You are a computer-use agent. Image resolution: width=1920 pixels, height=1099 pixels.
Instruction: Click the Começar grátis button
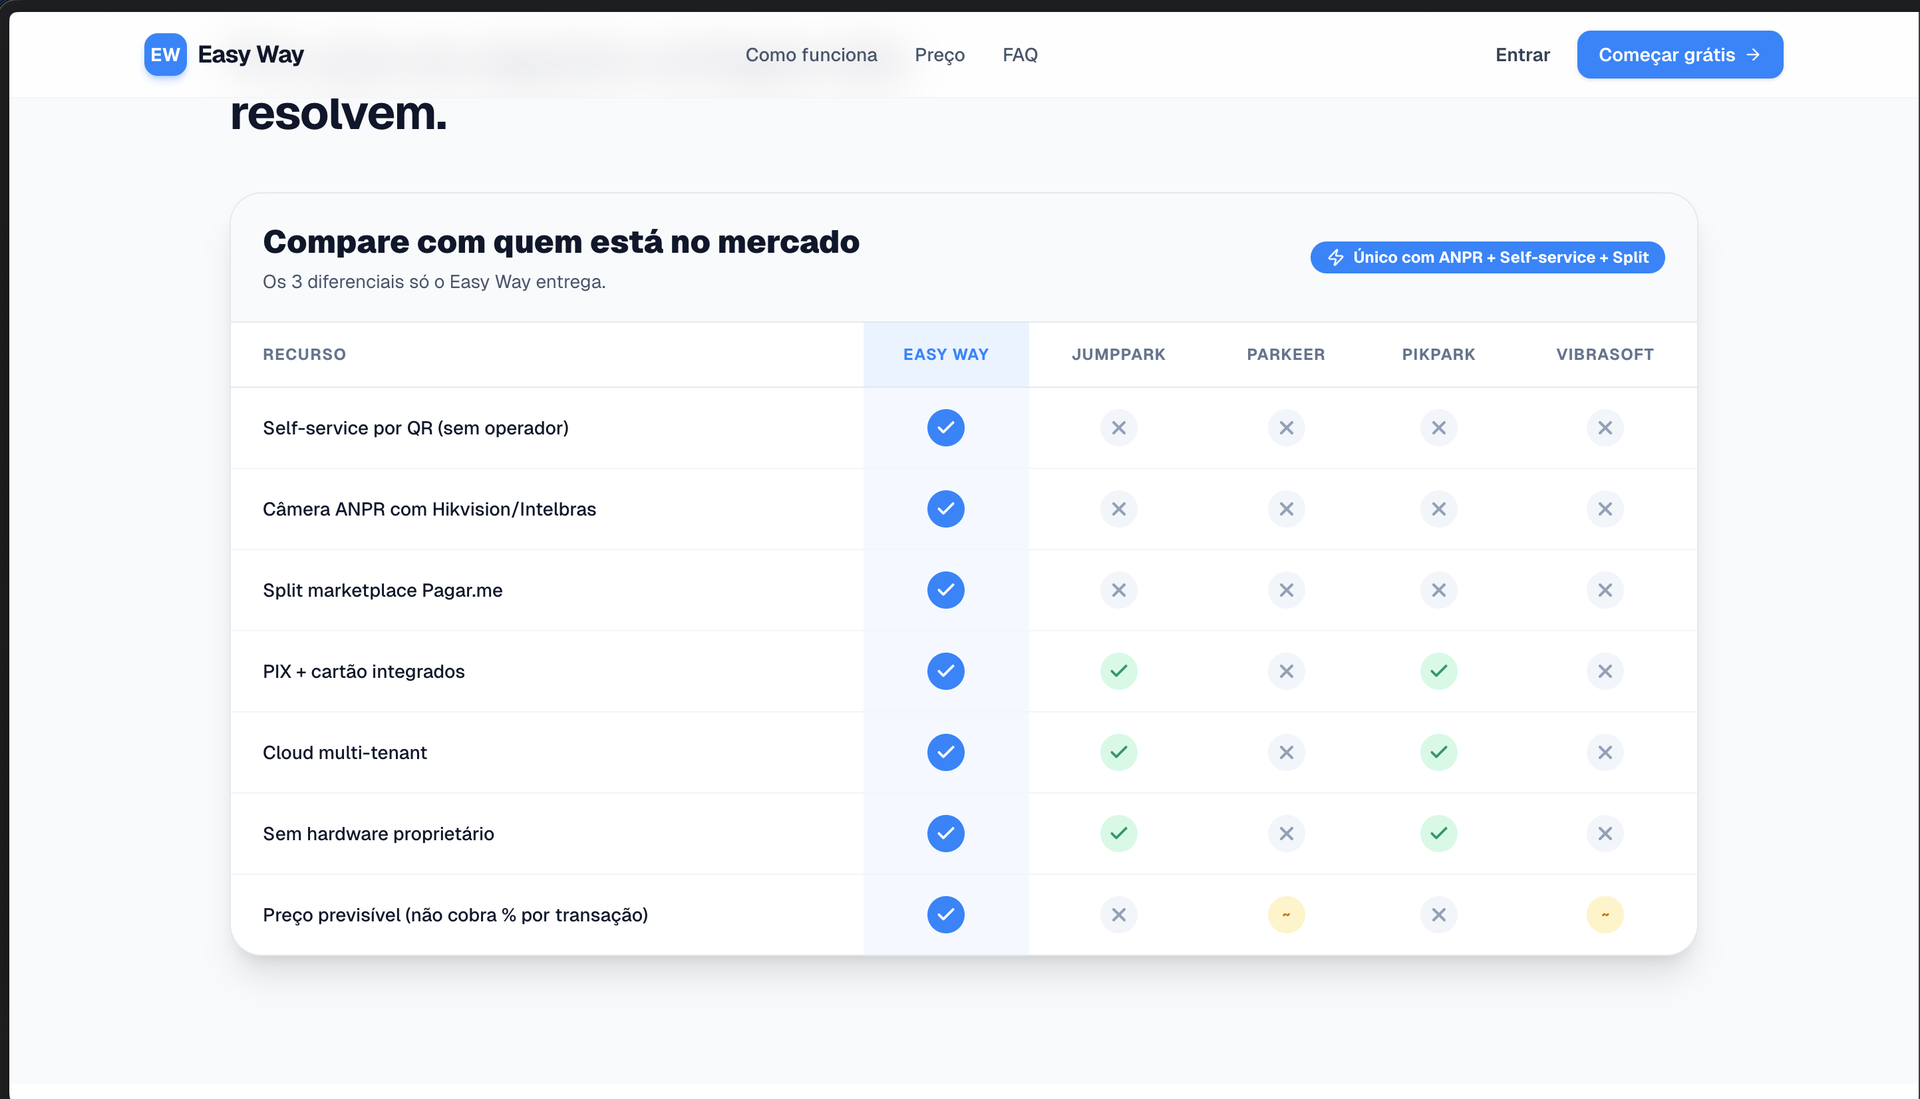[x=1679, y=55]
